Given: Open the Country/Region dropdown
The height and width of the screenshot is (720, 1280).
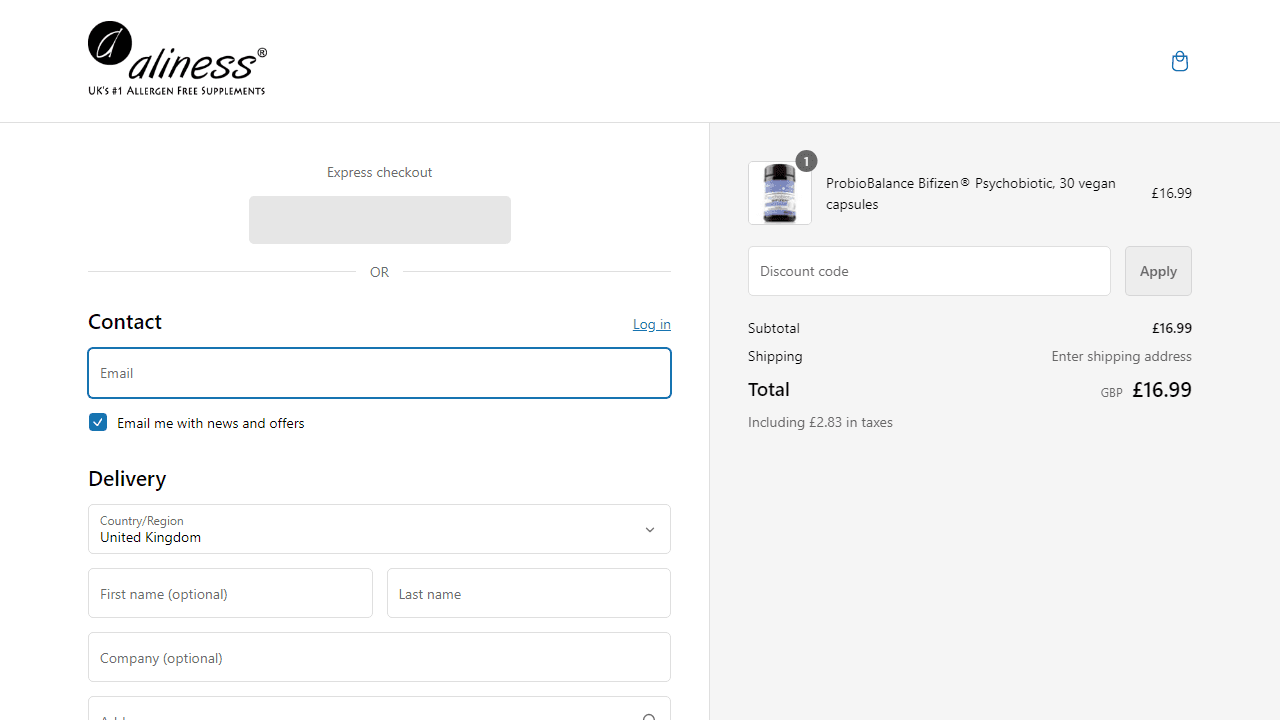Looking at the screenshot, I should point(379,529).
